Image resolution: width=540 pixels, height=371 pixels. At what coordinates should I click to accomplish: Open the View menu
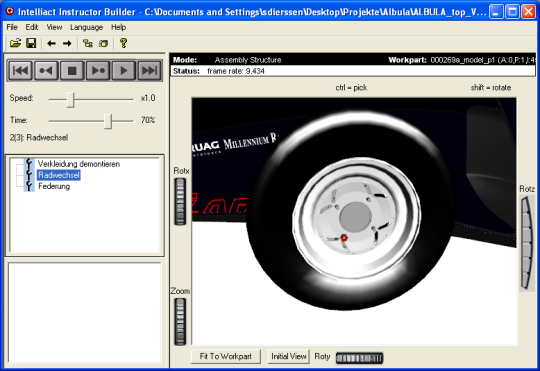(54, 27)
